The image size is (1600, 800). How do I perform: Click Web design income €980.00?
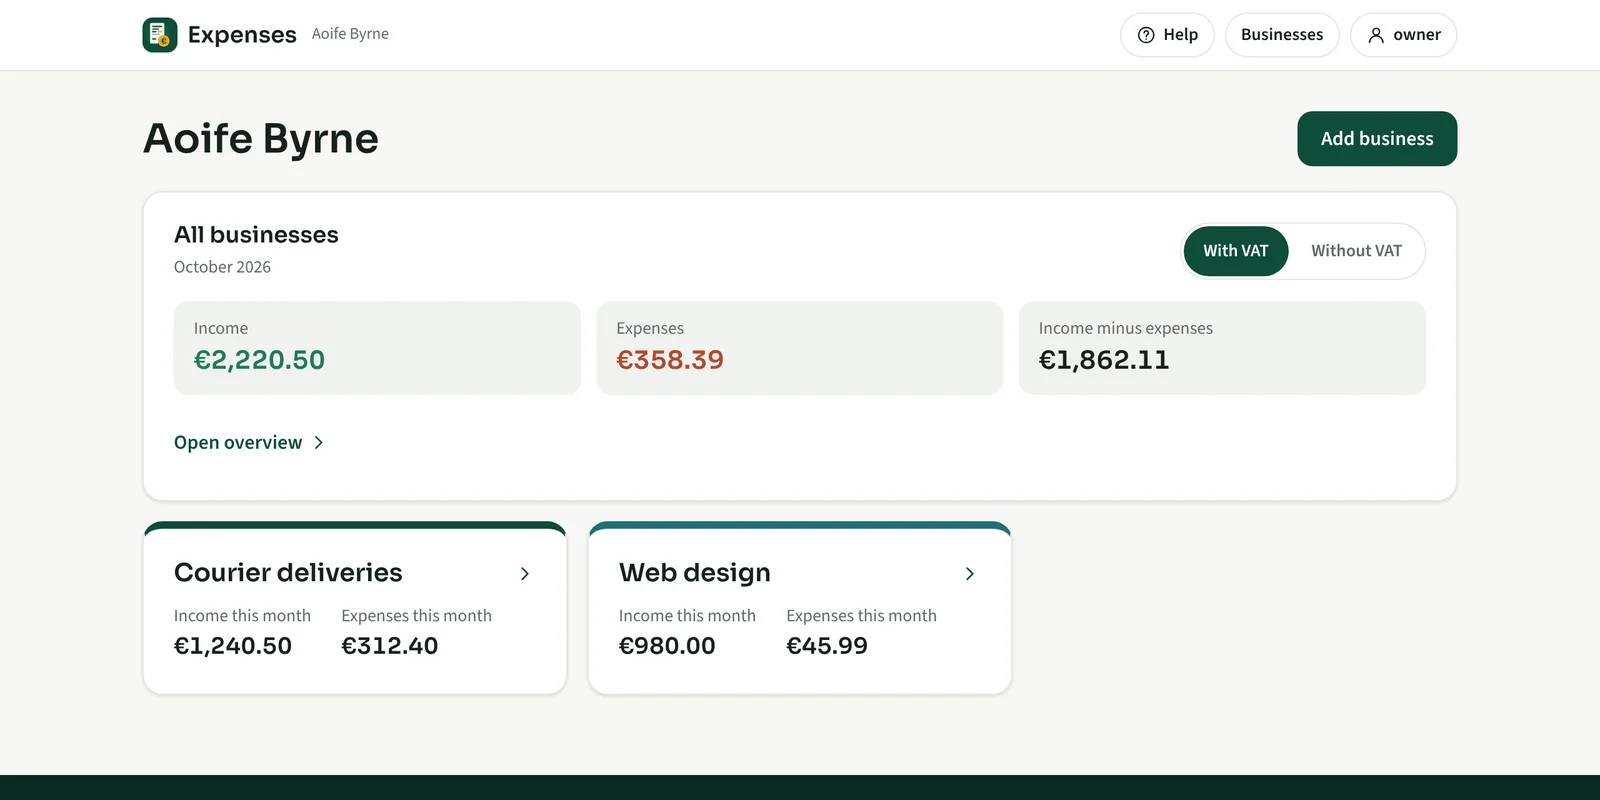pos(667,646)
